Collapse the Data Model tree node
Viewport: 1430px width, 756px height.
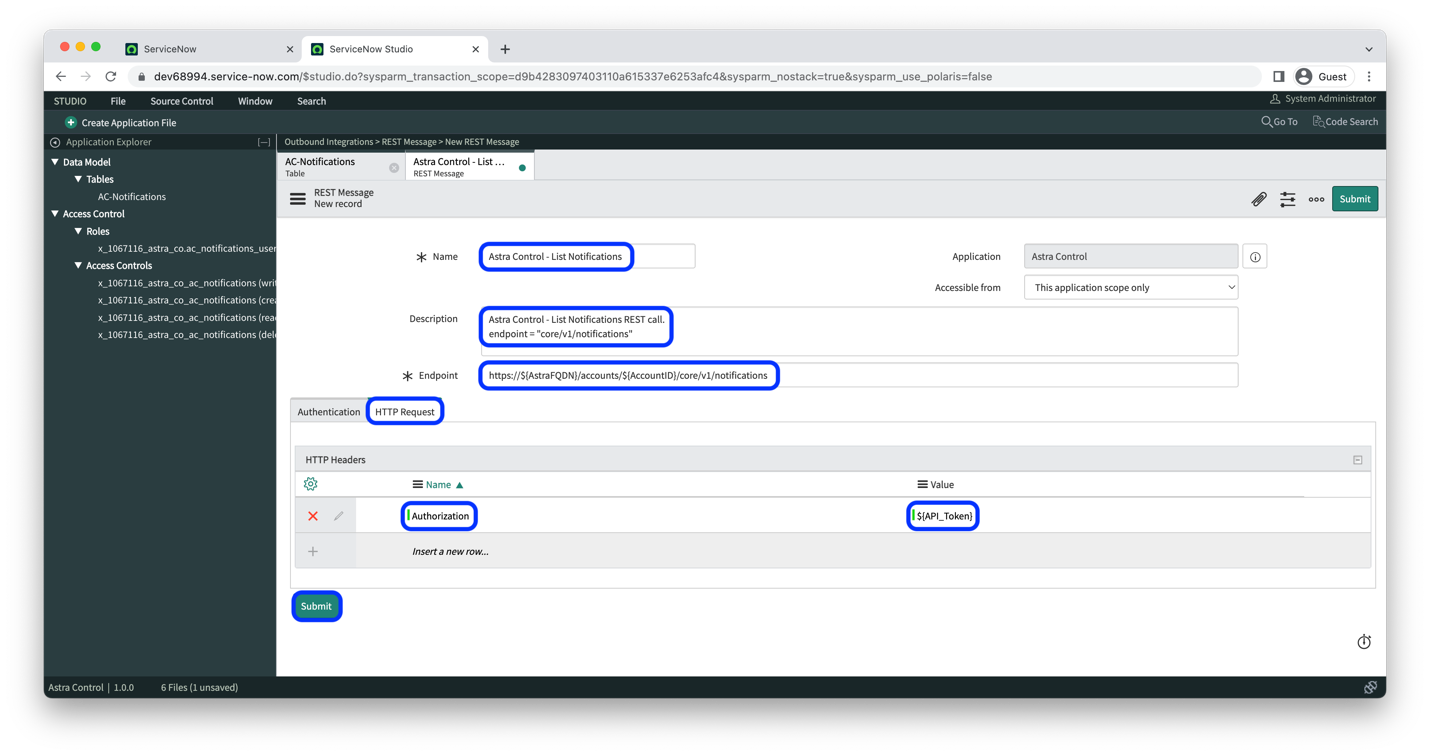(55, 162)
